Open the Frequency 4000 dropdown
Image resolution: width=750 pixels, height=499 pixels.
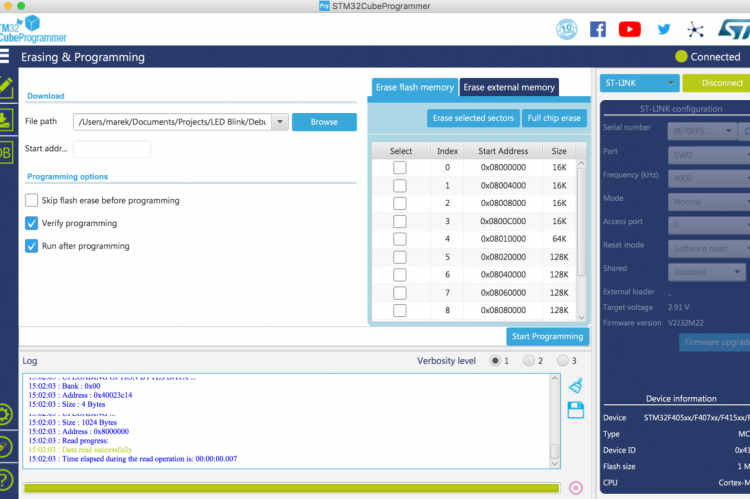click(709, 178)
